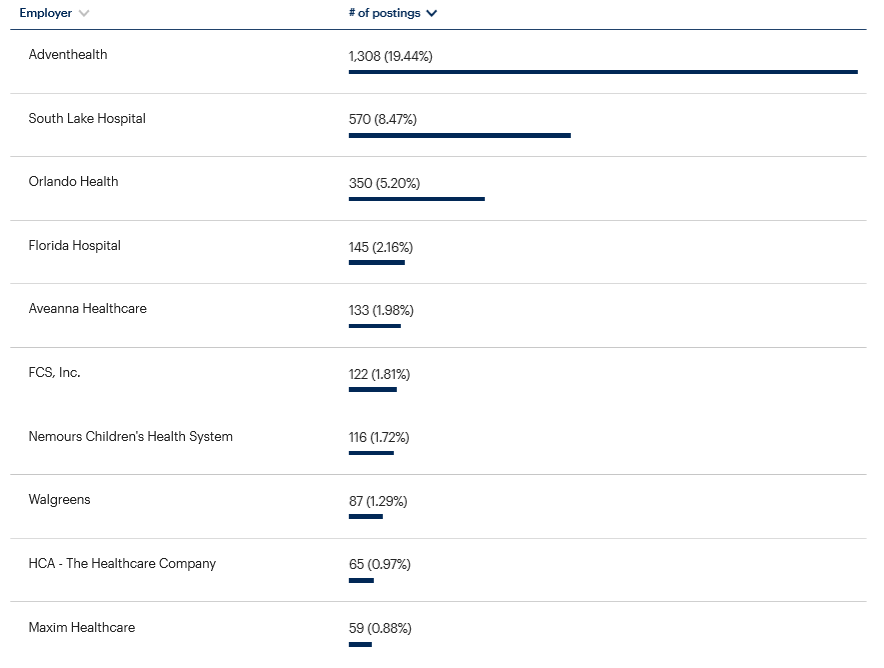Select the Adventhealth employer row
This screenshot has width=884, height=668.
(68, 55)
